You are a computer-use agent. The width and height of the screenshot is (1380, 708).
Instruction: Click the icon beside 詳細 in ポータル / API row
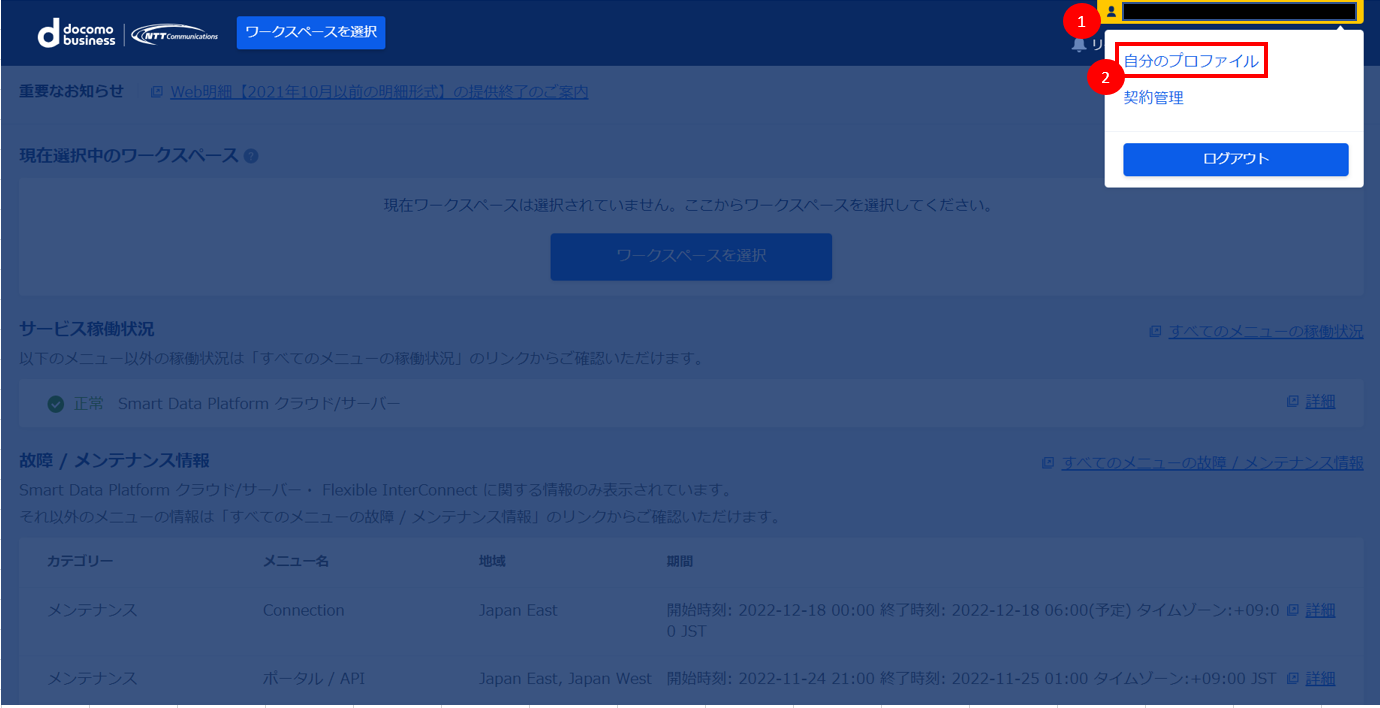[x=1293, y=678]
